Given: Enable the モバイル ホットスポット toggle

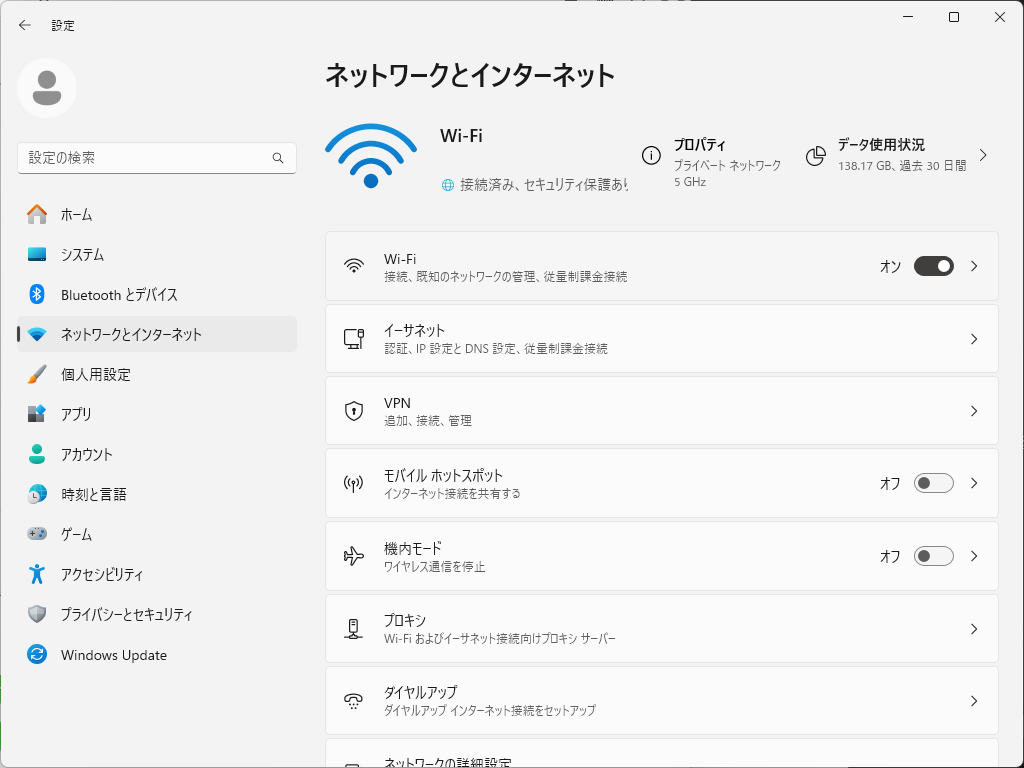Looking at the screenshot, I should [933, 483].
